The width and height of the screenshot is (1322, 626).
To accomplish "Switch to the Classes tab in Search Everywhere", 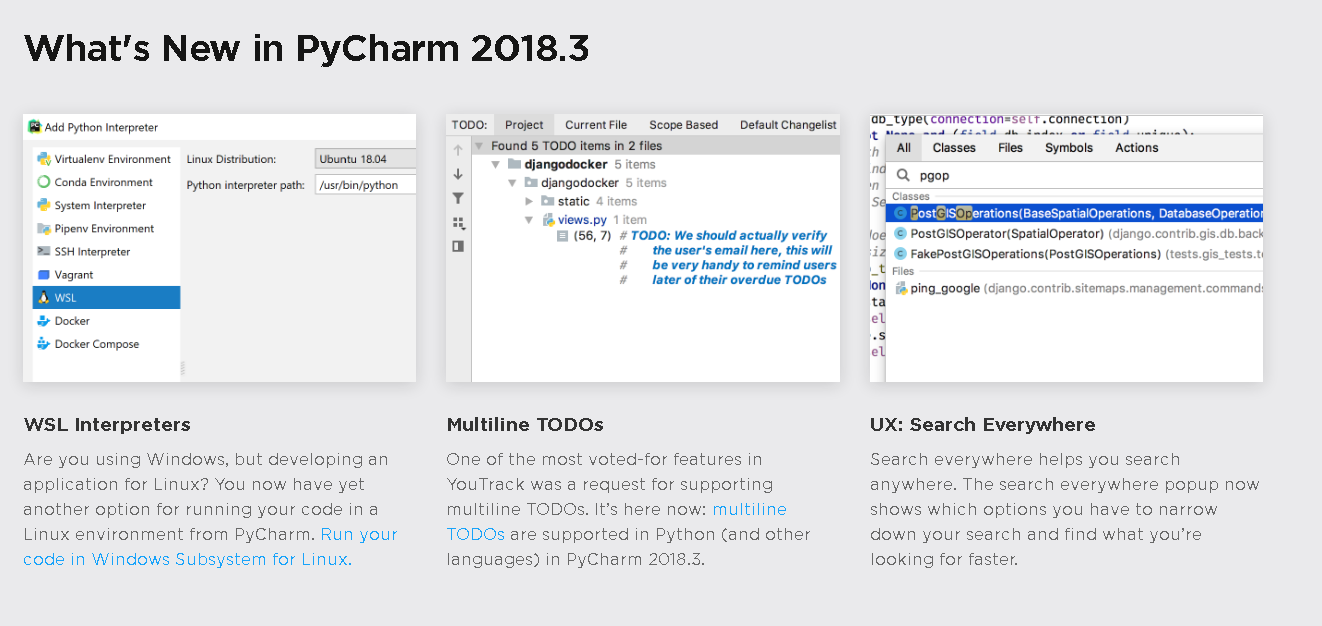I will click(x=953, y=147).
